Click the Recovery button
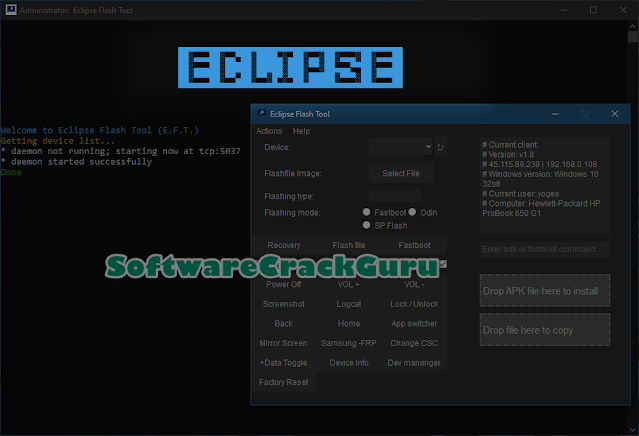 [284, 245]
